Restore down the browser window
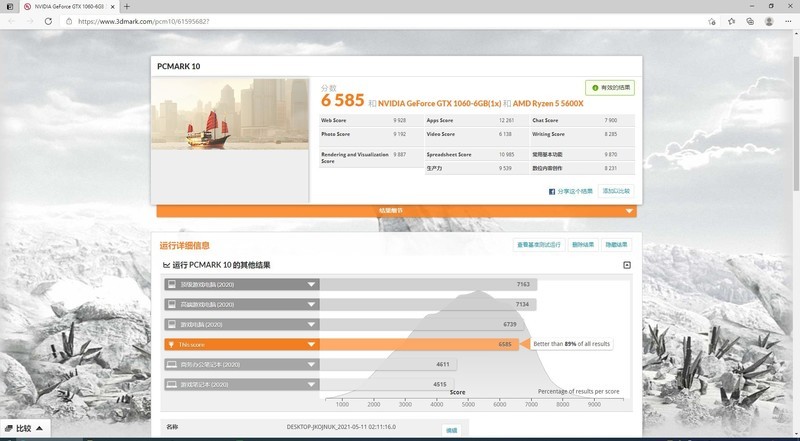The width and height of the screenshot is (800, 441). coord(771,6)
